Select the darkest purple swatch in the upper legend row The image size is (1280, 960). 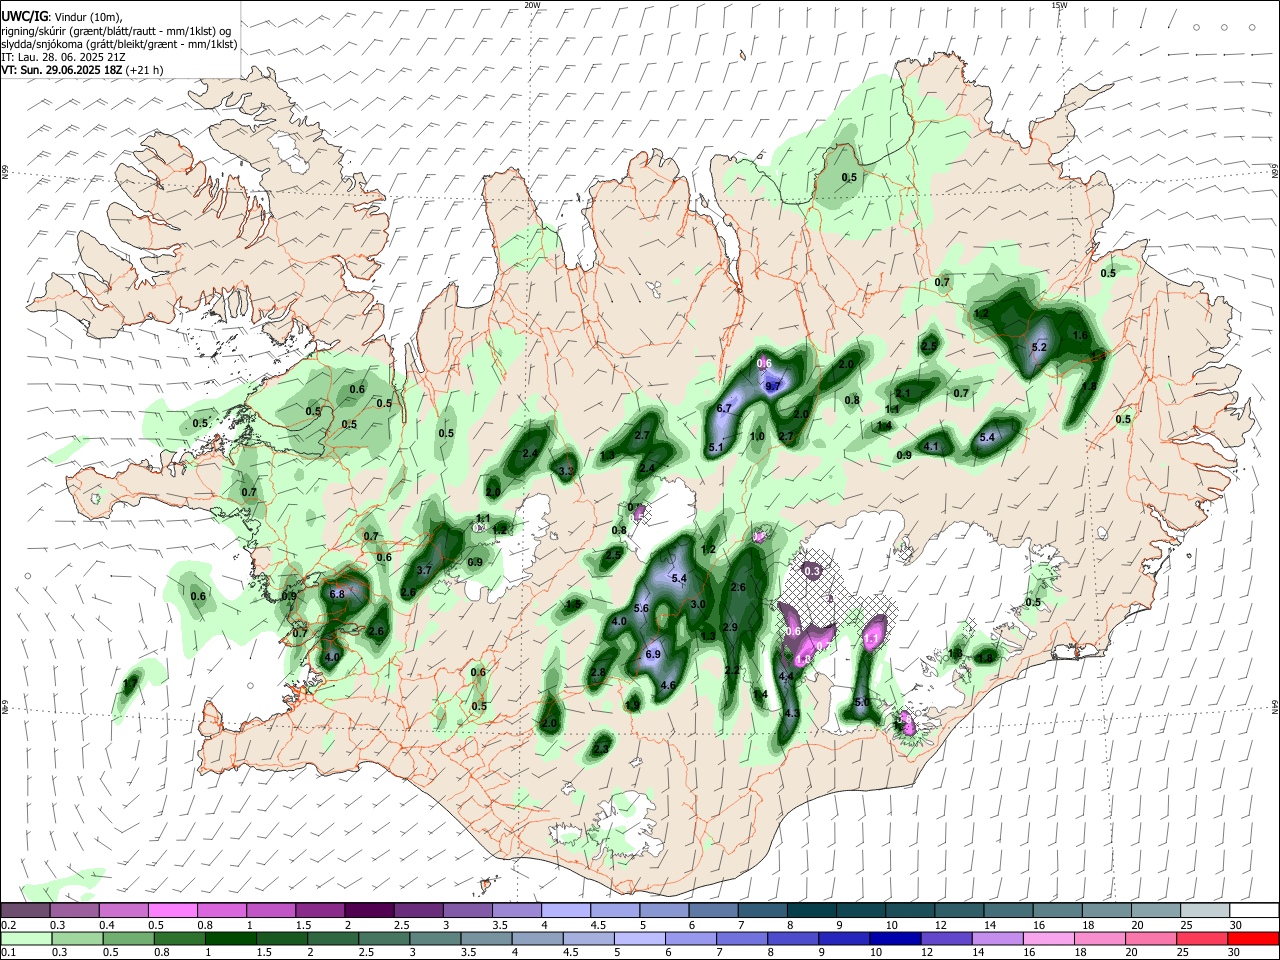click(x=368, y=911)
